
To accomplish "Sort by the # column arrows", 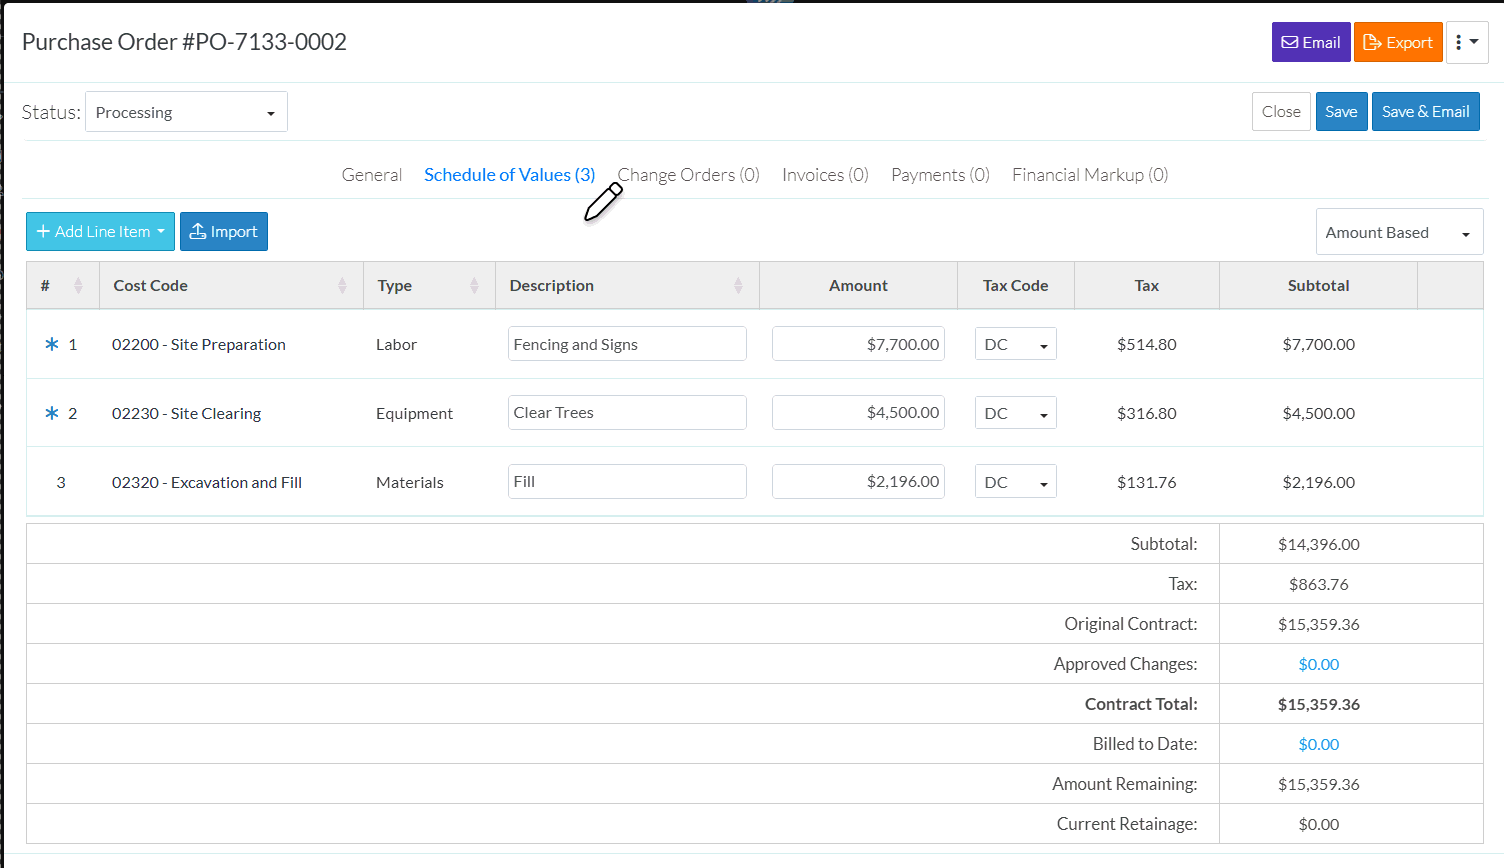I will (78, 286).
